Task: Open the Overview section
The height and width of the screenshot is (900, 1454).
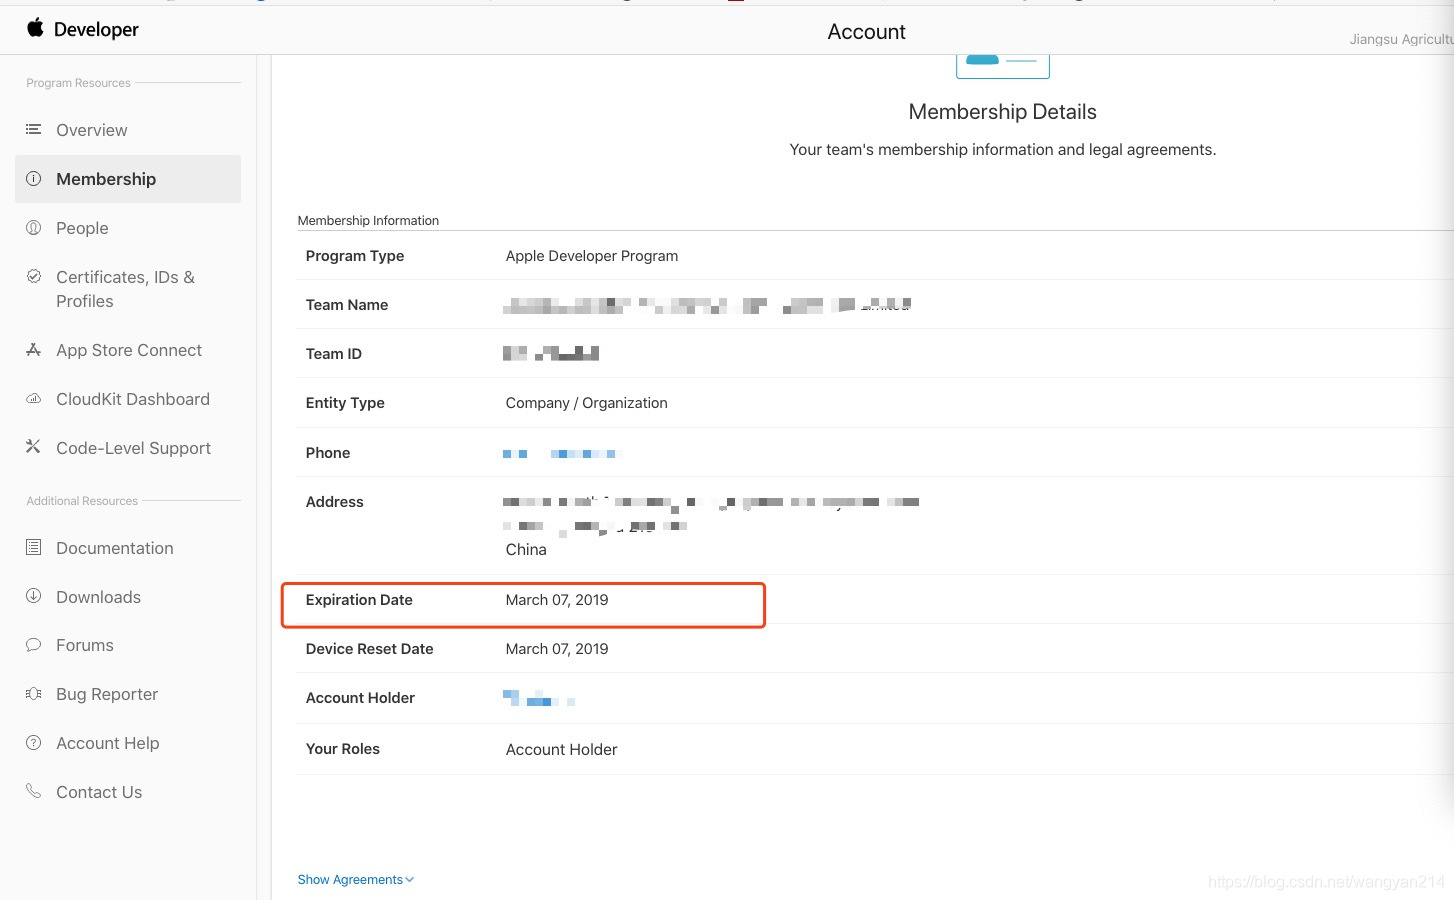Action: 92,130
